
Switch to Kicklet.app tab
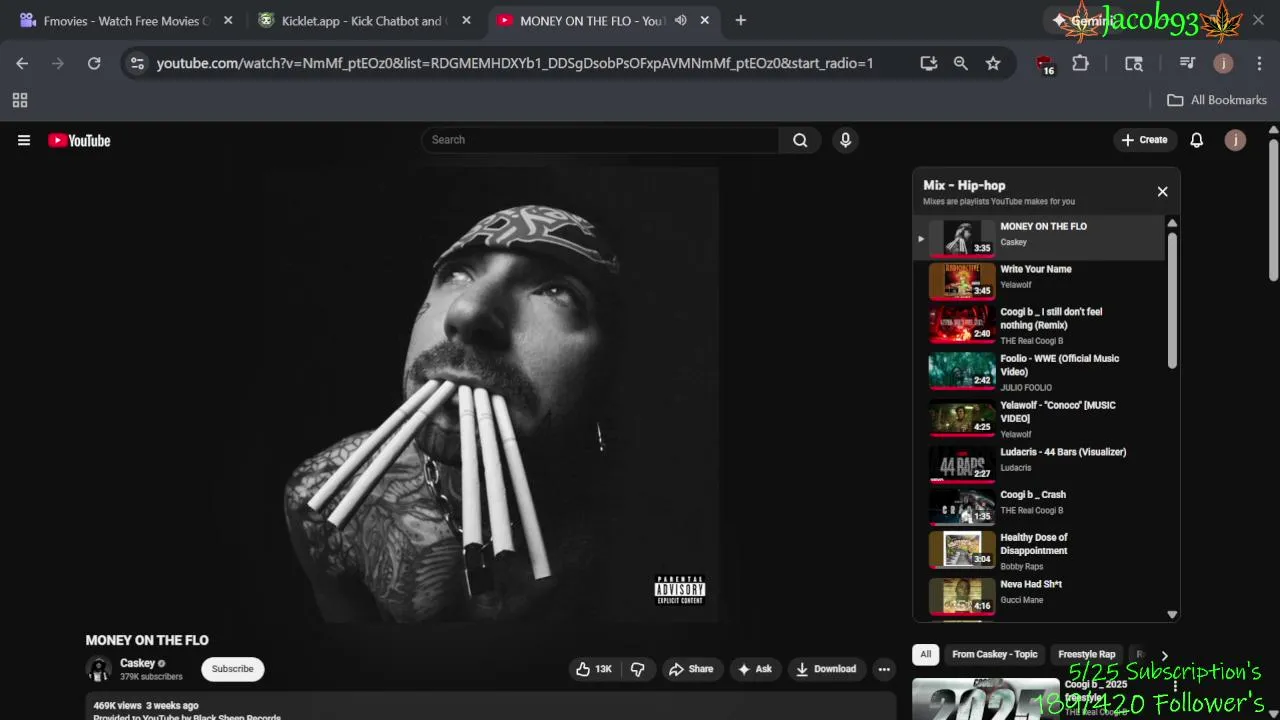(x=362, y=20)
